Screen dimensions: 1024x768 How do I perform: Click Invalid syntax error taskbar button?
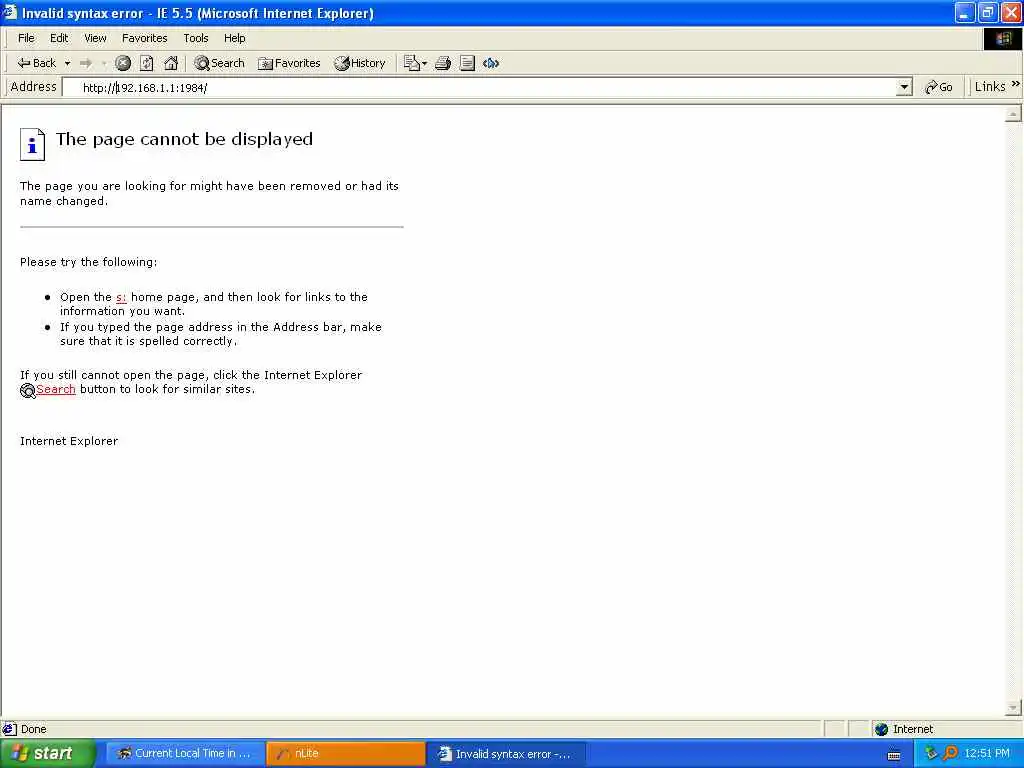point(506,754)
